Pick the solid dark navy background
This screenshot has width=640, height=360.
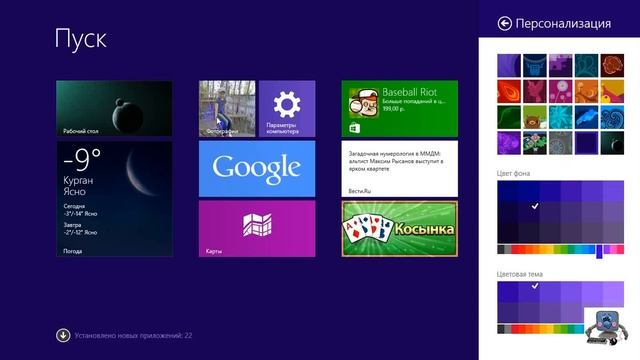point(587,143)
